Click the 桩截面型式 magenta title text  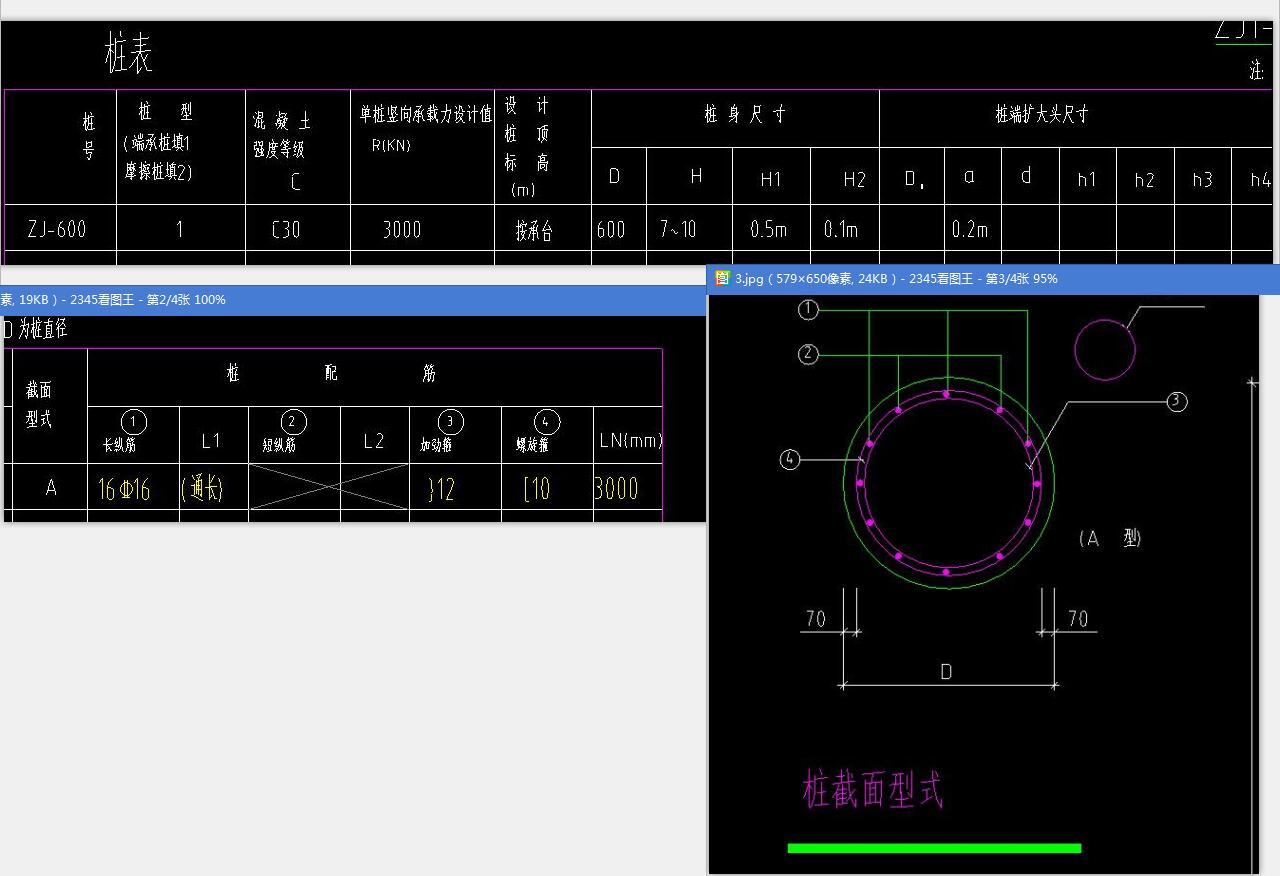[872, 790]
